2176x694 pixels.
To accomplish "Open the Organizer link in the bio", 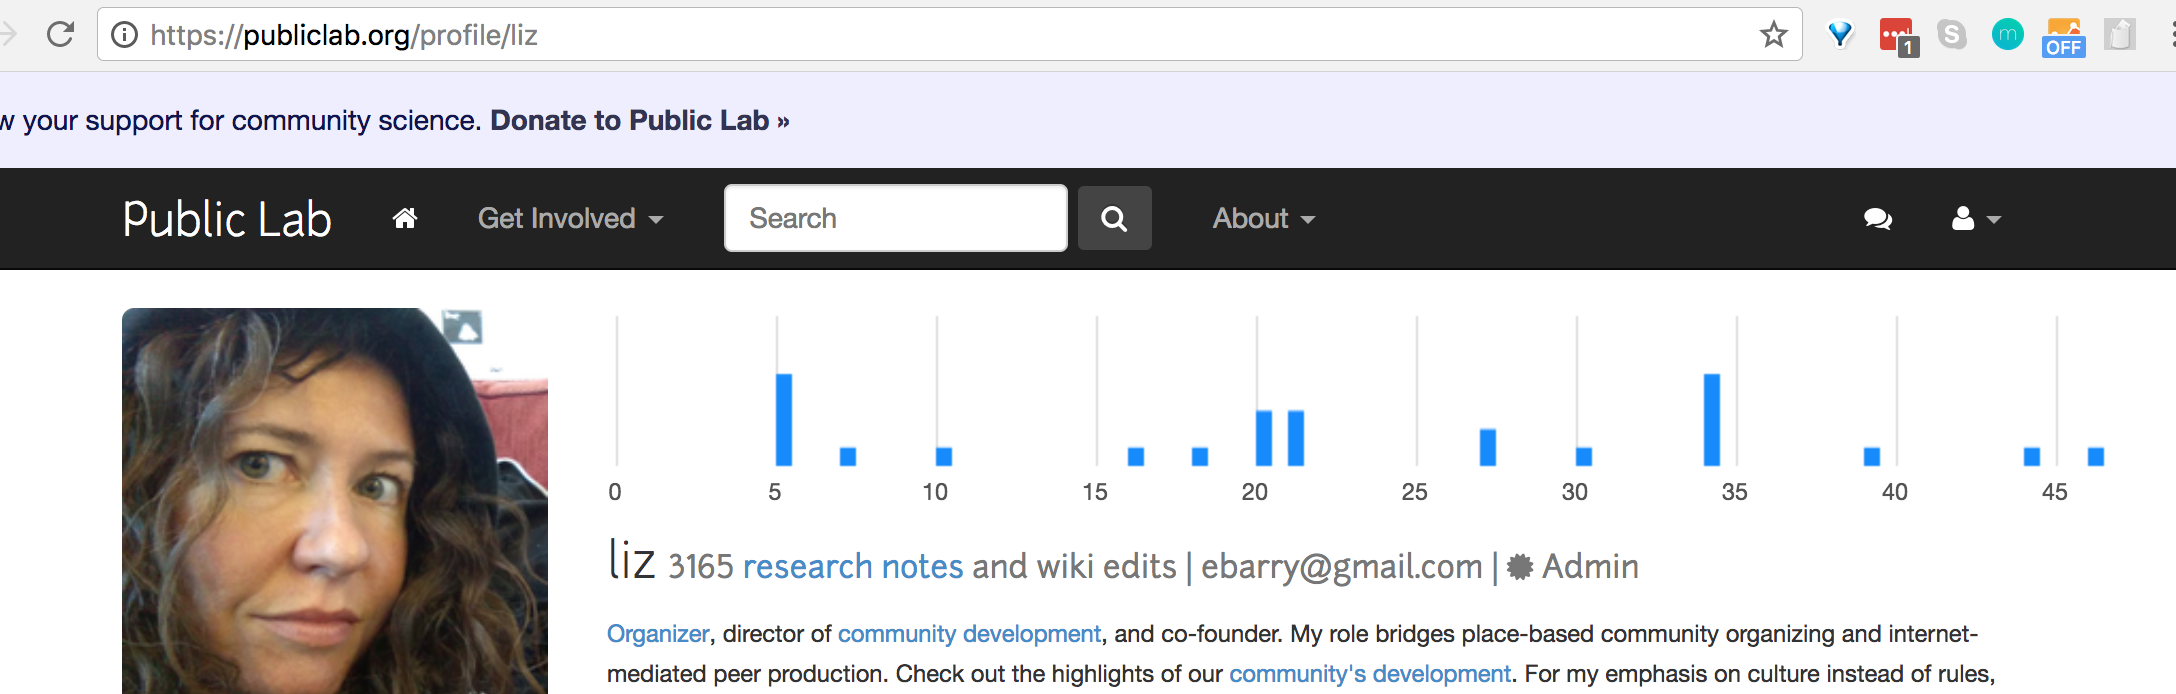I will click(x=658, y=634).
